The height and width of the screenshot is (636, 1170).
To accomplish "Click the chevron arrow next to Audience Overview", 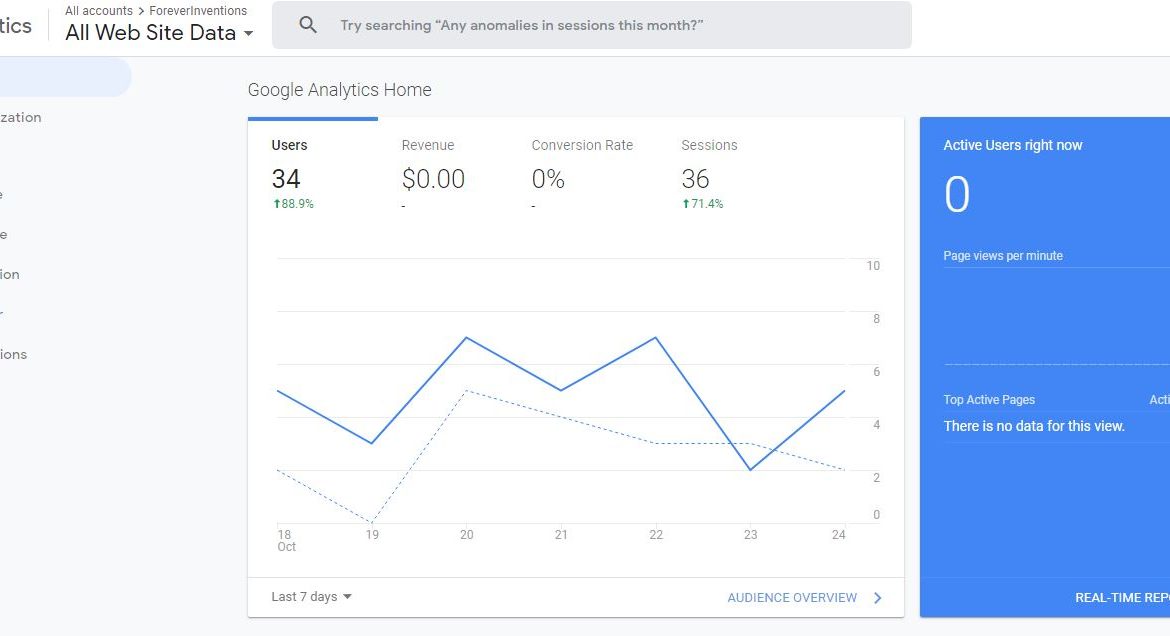I will tap(878, 597).
